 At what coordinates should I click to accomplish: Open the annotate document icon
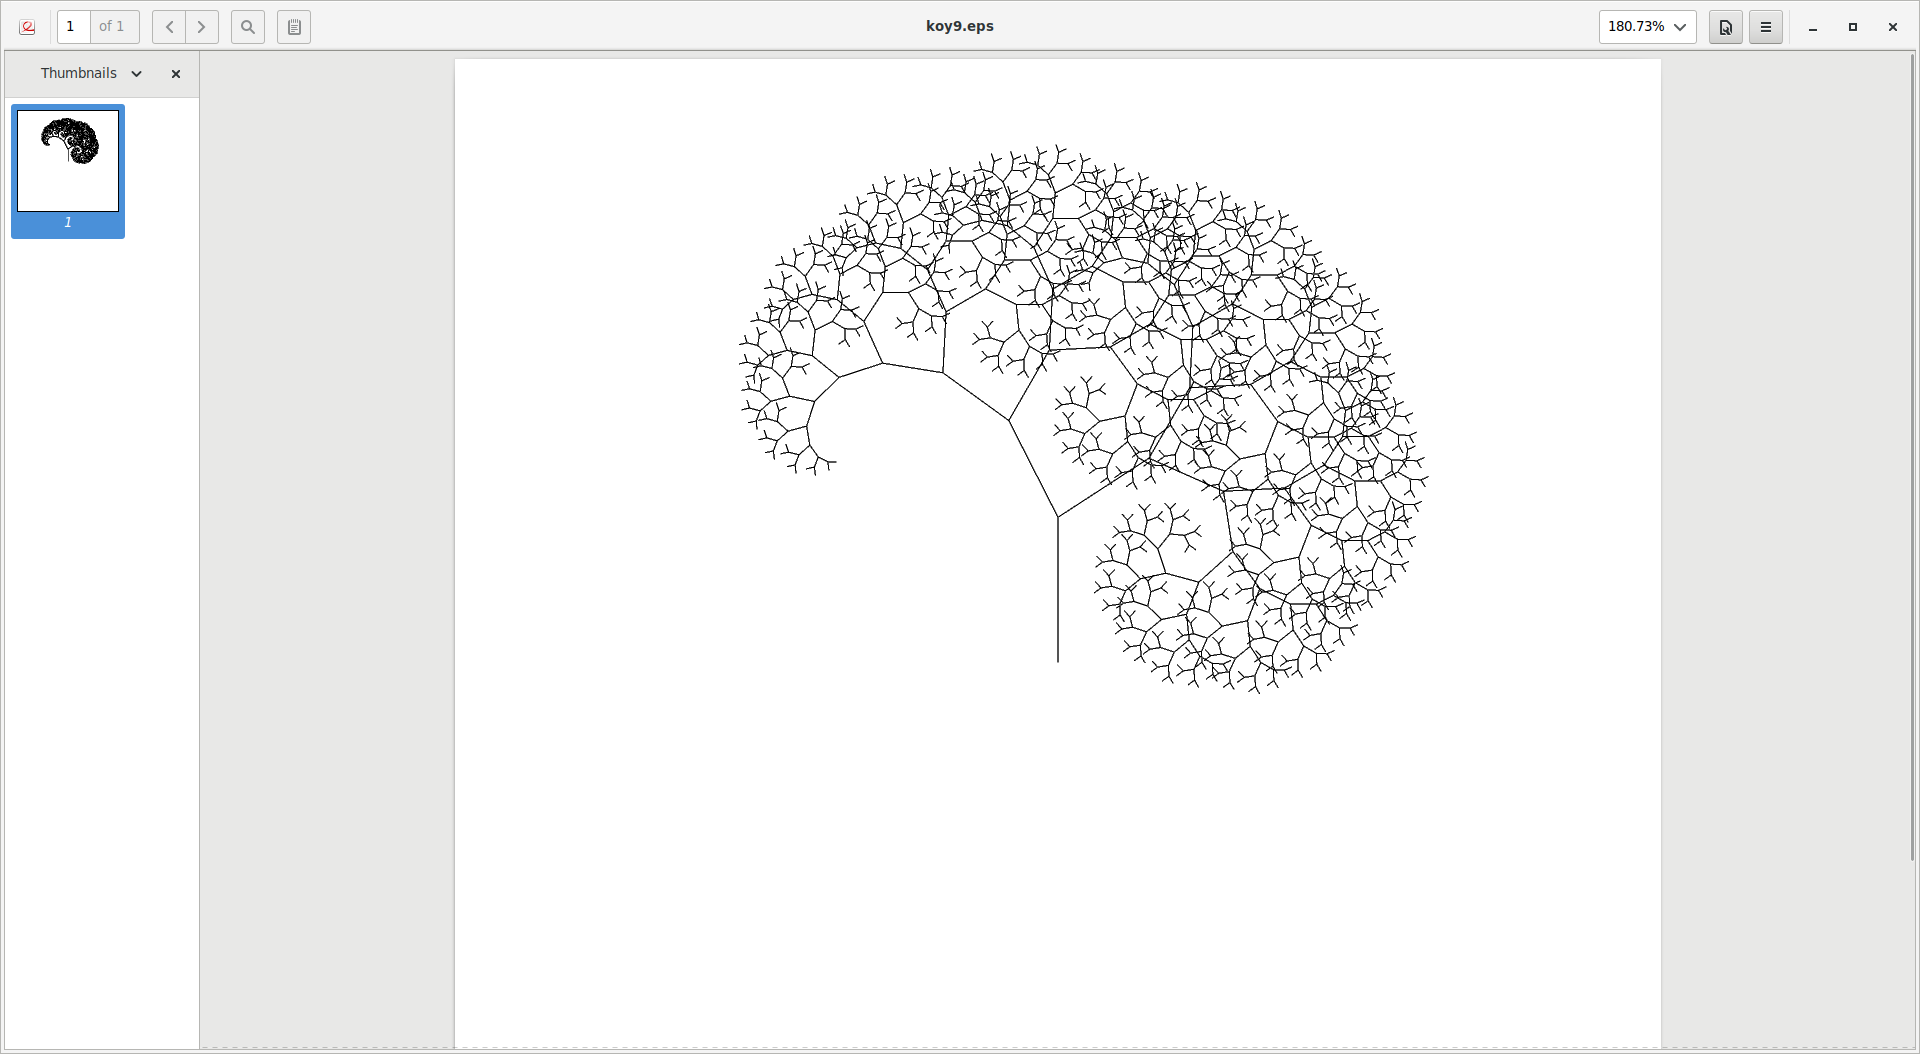pos(1725,27)
